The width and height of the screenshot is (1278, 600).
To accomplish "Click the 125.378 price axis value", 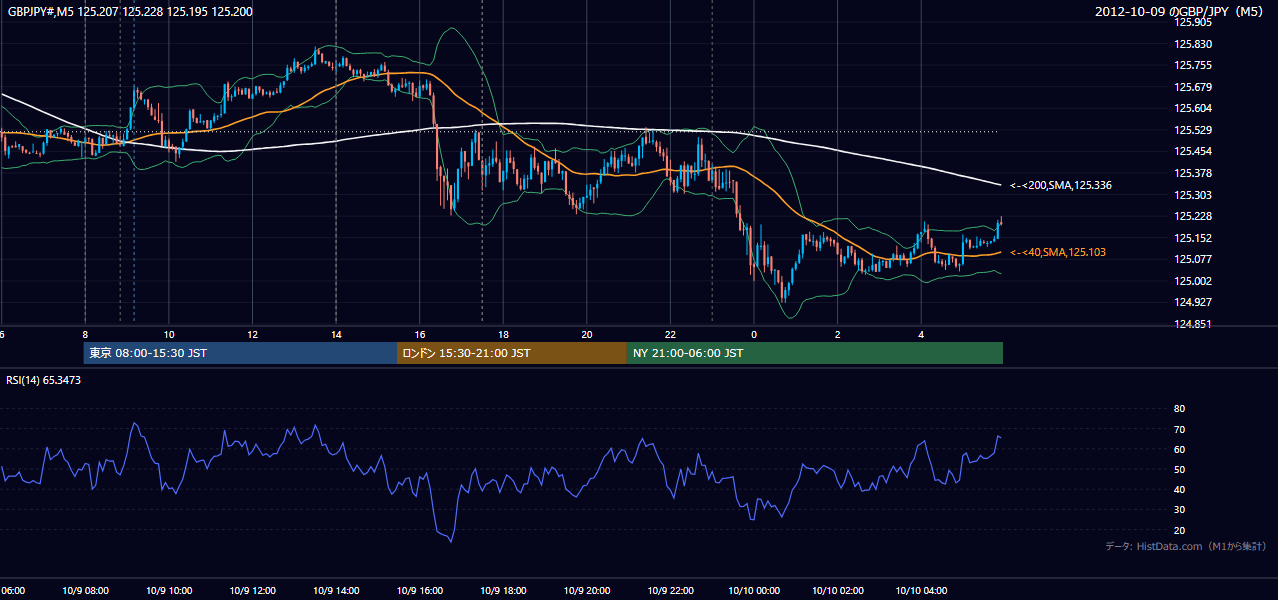I will coord(1192,173).
